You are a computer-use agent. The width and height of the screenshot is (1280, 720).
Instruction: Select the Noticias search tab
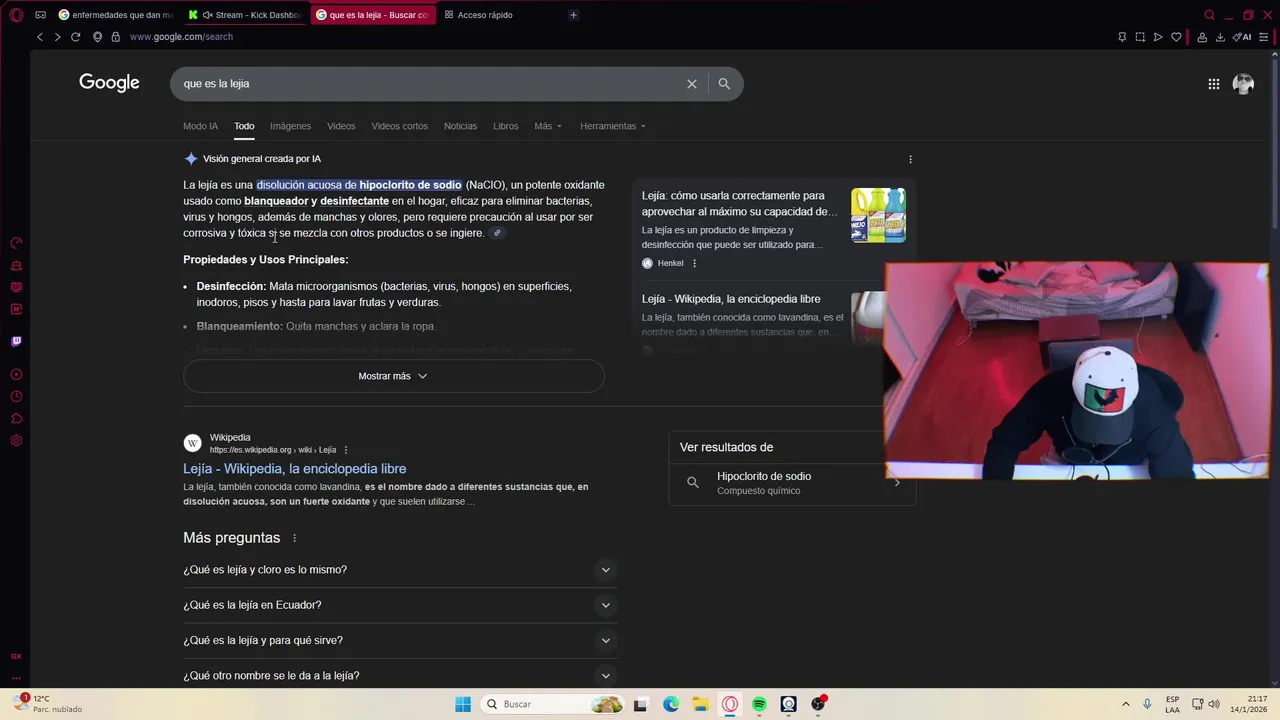(460, 126)
